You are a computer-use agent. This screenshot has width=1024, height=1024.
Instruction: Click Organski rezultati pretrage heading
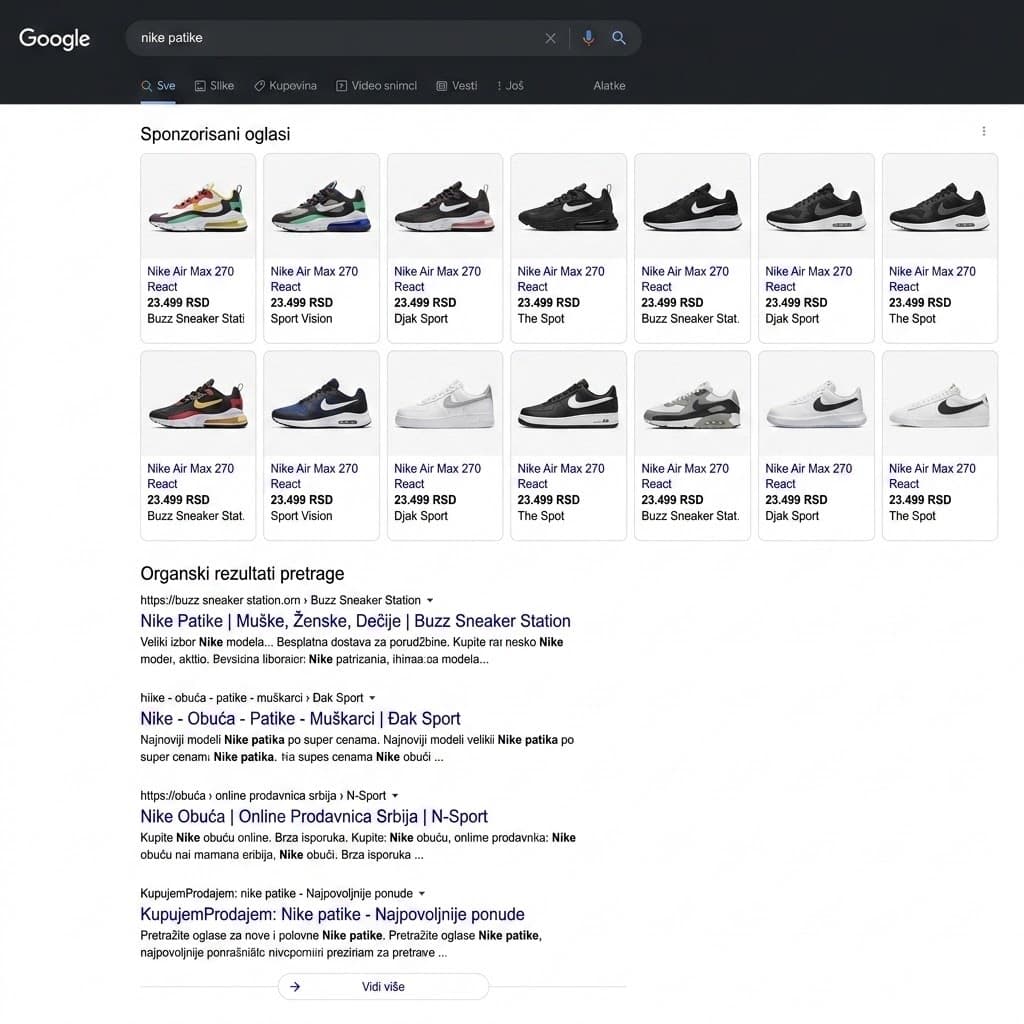coord(242,573)
